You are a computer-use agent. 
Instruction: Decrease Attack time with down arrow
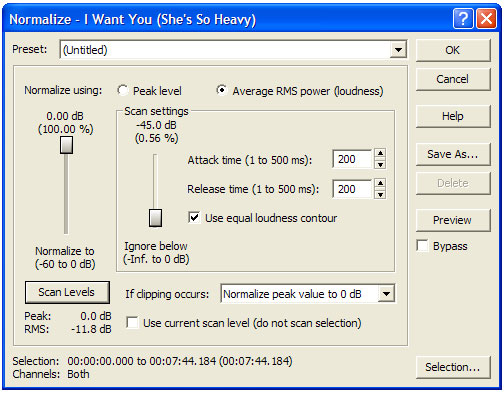coord(380,164)
